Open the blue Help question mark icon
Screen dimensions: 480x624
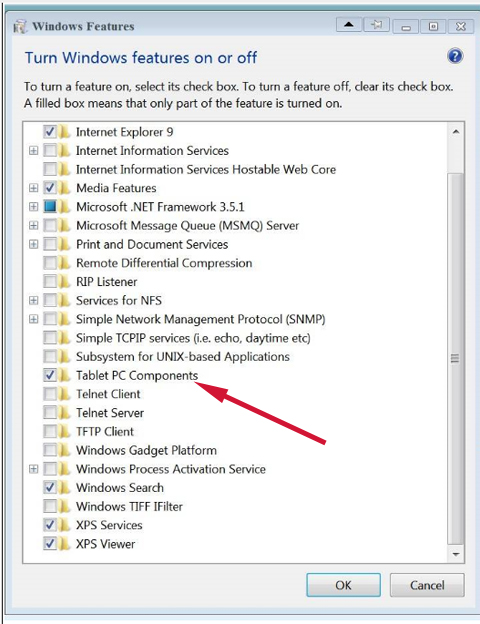(455, 56)
